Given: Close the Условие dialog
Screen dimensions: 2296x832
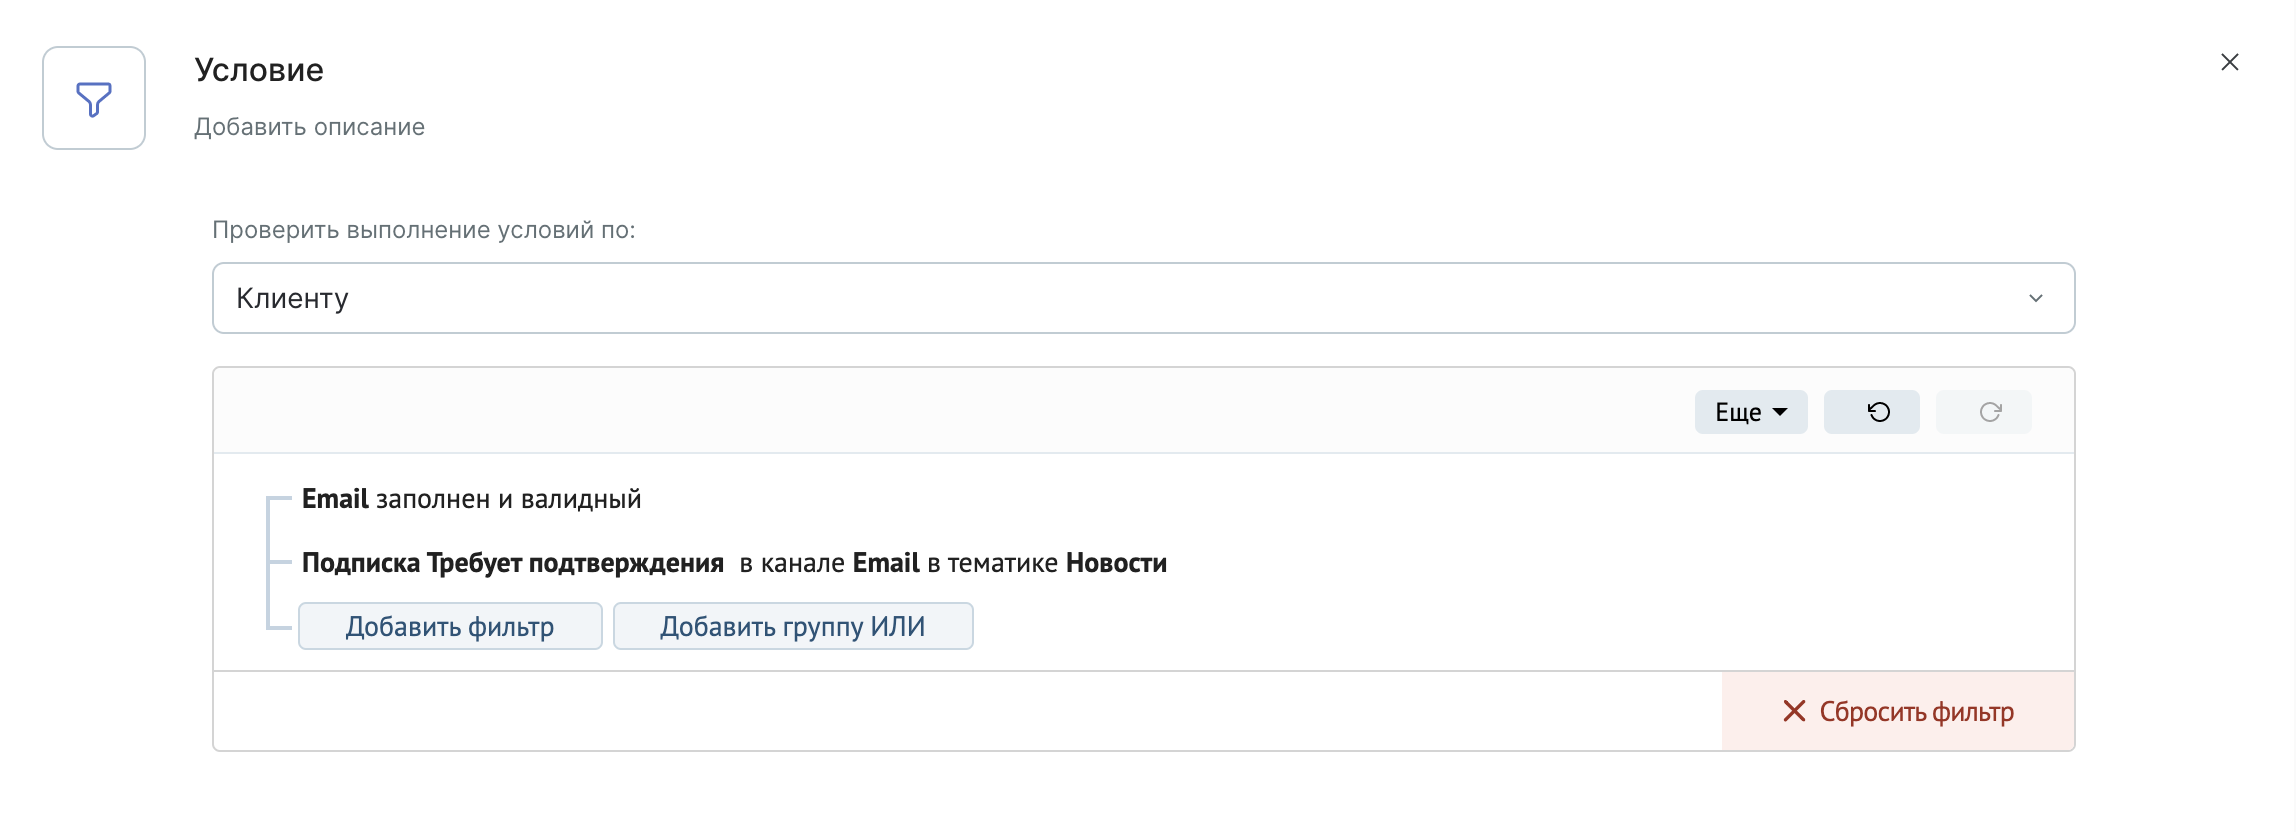Looking at the screenshot, I should tap(2229, 62).
